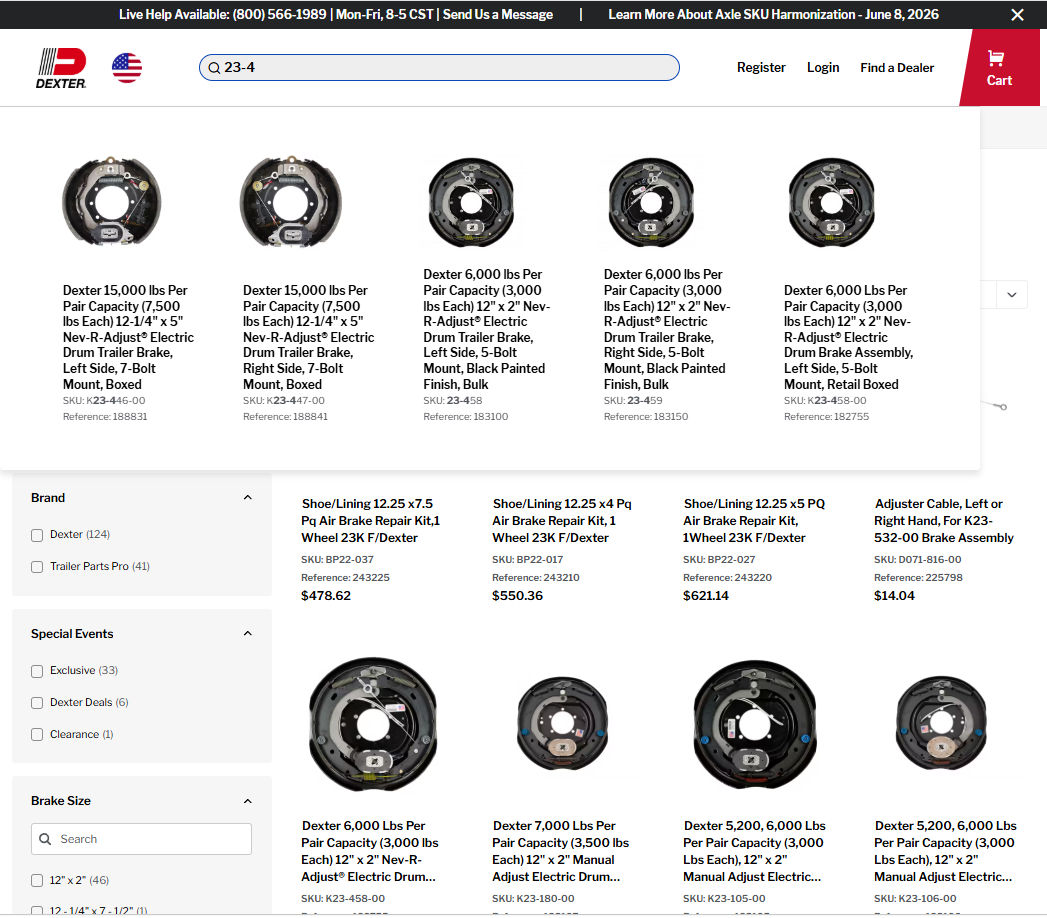Click product image for K23-180-00 brake
The image size is (1047, 918).
point(563,723)
